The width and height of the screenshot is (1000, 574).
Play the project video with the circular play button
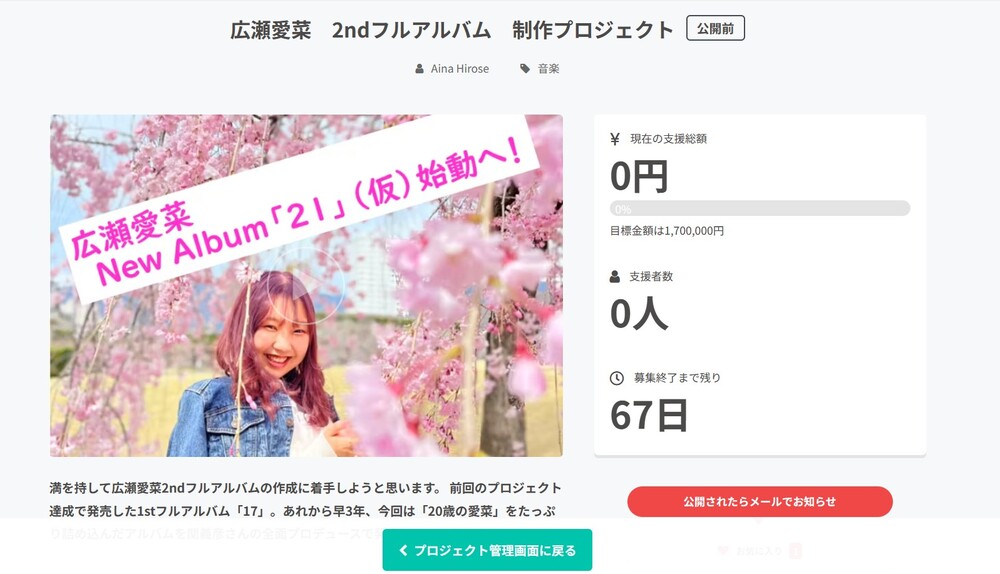click(305, 285)
